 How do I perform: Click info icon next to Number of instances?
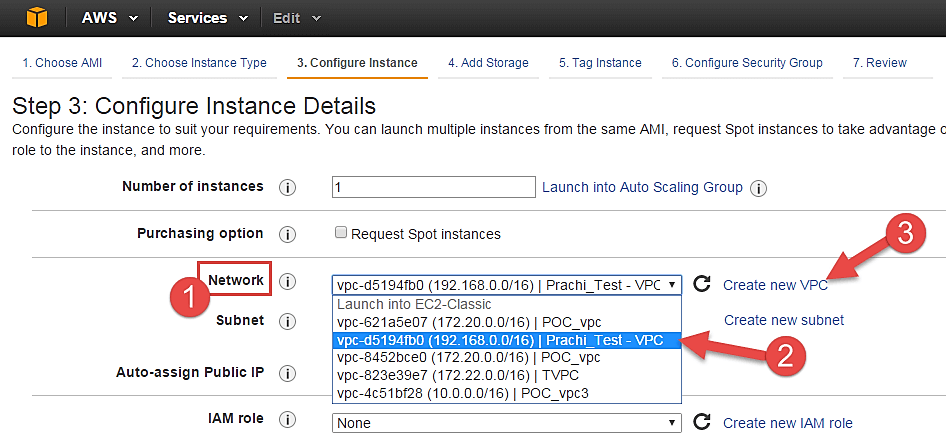tap(288, 188)
